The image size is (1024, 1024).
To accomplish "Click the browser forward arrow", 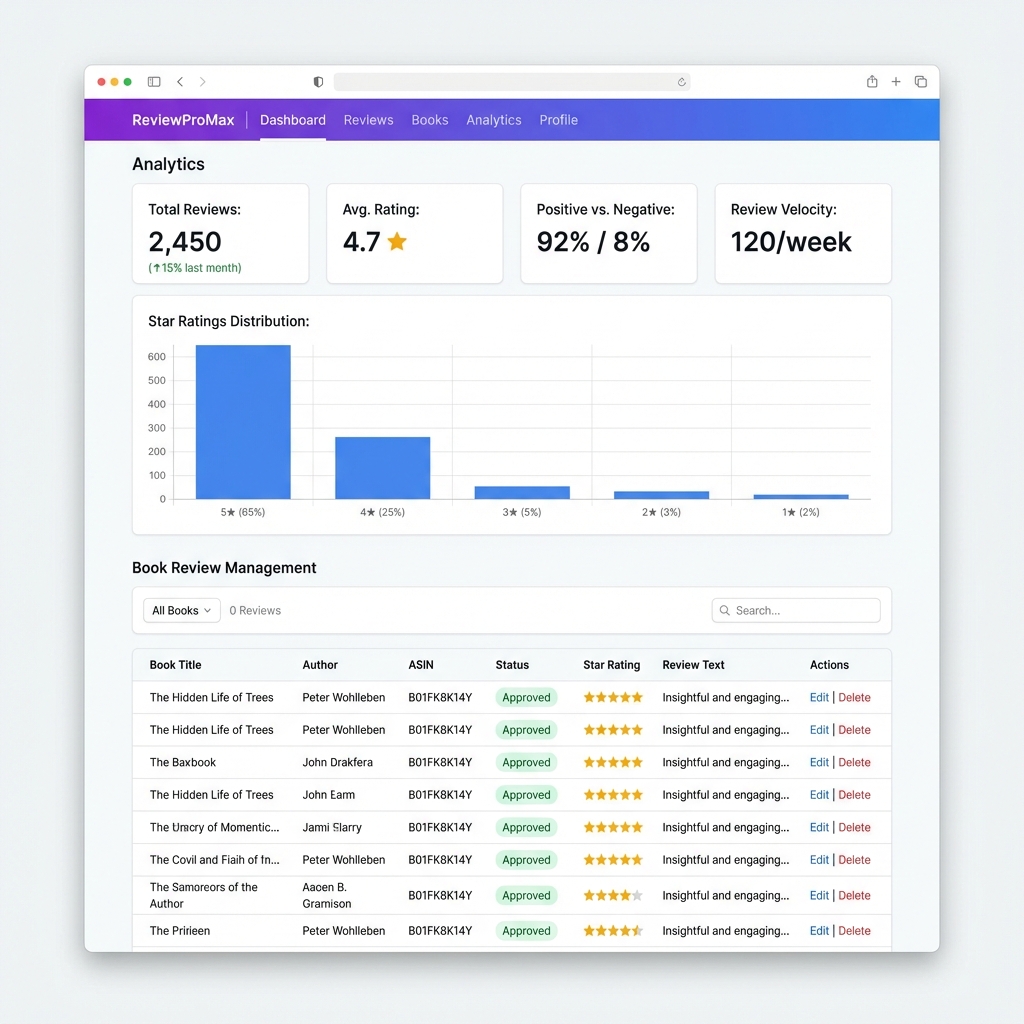I will click(x=203, y=82).
